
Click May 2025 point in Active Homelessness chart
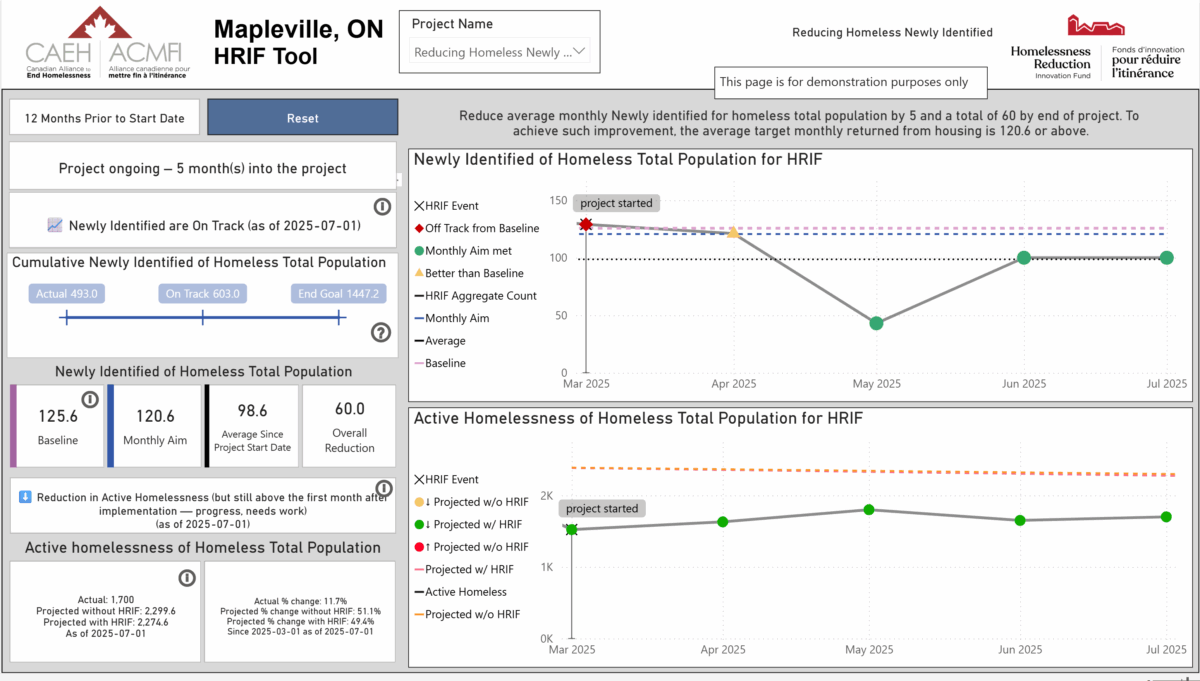point(869,510)
